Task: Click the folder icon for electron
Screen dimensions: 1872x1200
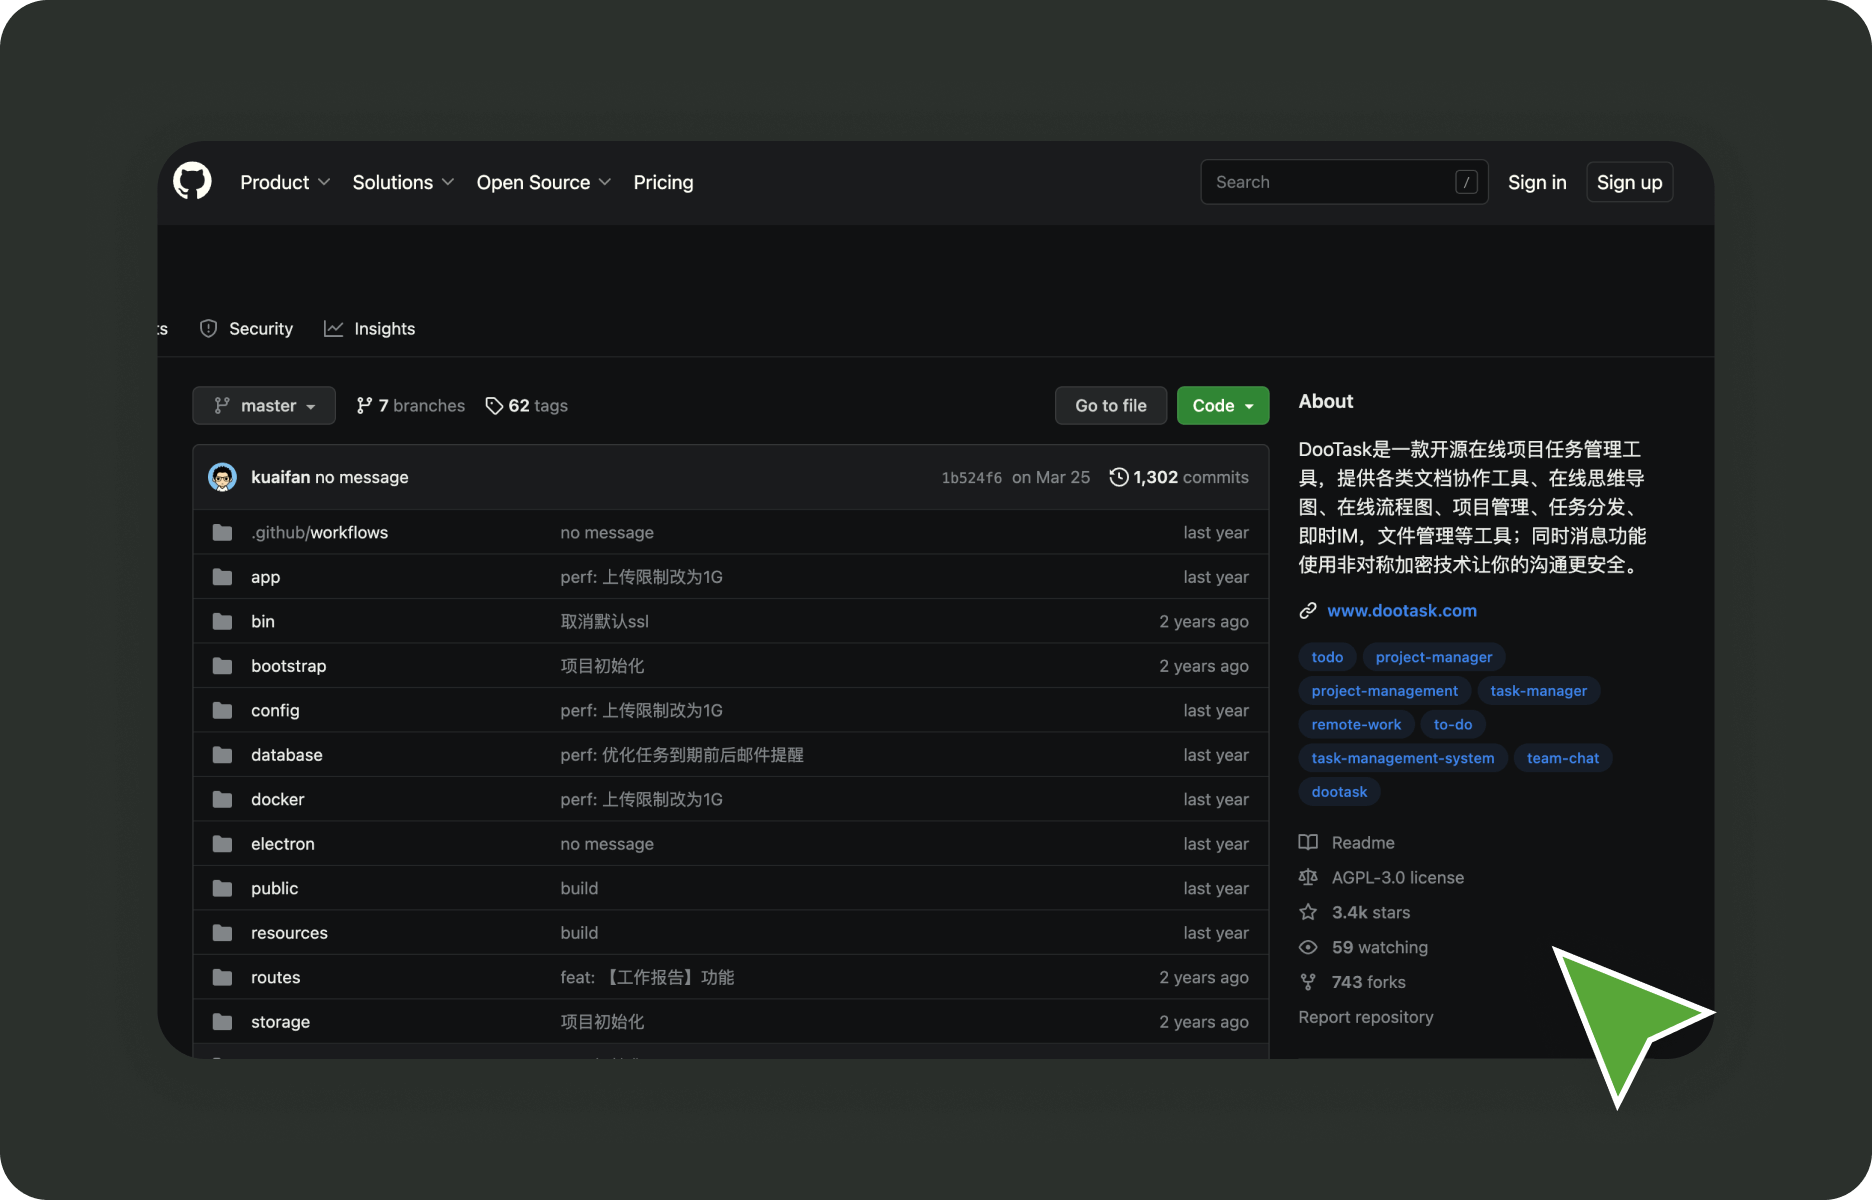Action: tap(222, 844)
